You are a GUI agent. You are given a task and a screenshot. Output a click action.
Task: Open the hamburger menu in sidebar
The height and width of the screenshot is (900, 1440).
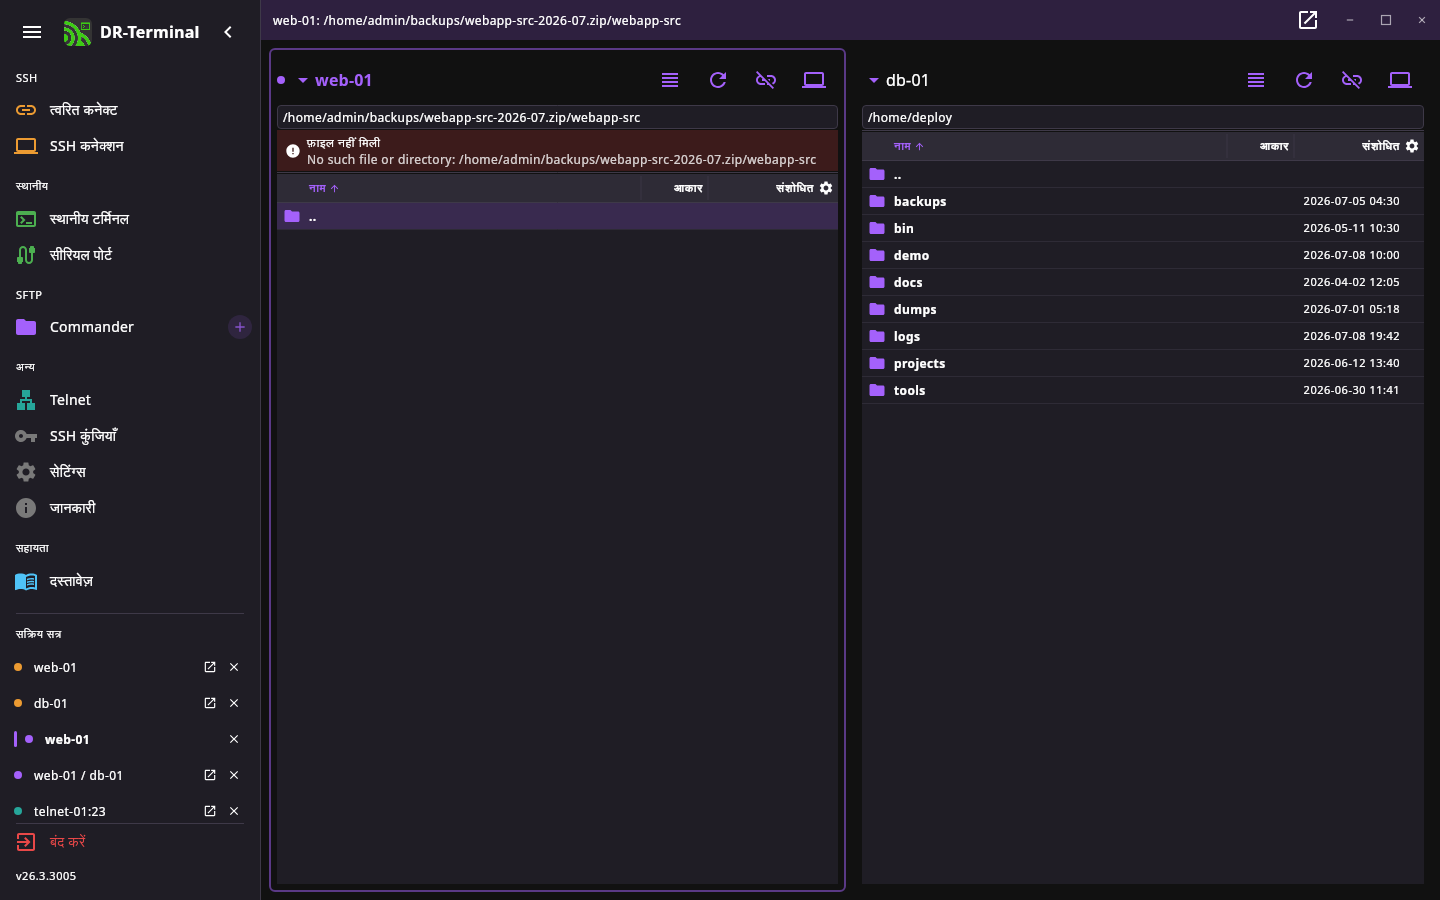[32, 32]
